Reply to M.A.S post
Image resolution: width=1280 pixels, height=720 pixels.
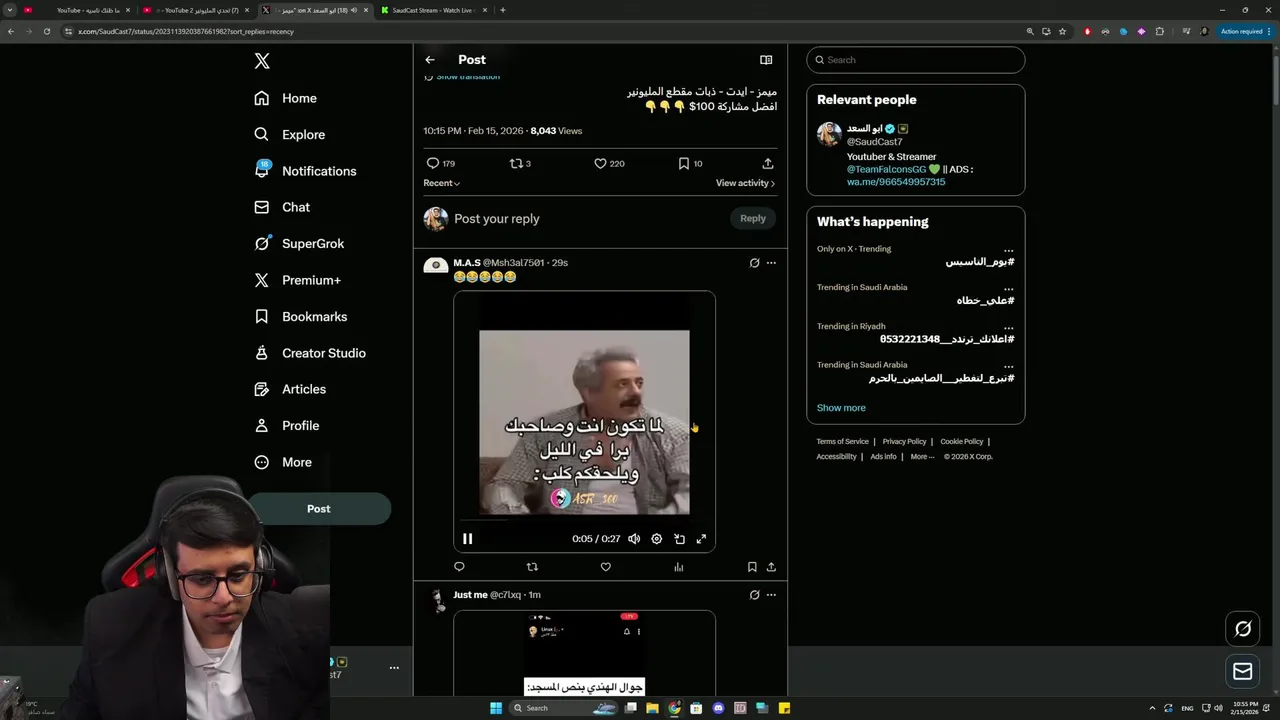coord(459,567)
